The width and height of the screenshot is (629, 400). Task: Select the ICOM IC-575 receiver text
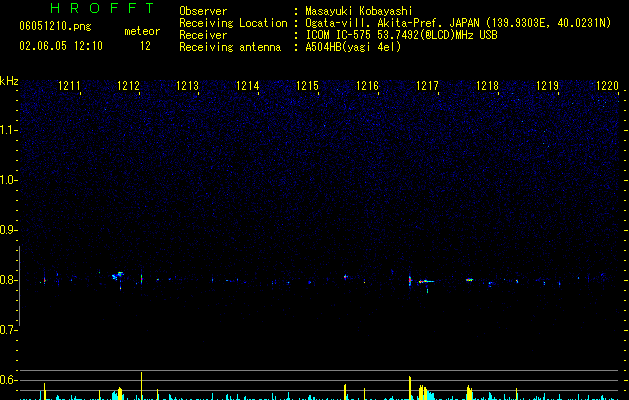point(402,35)
